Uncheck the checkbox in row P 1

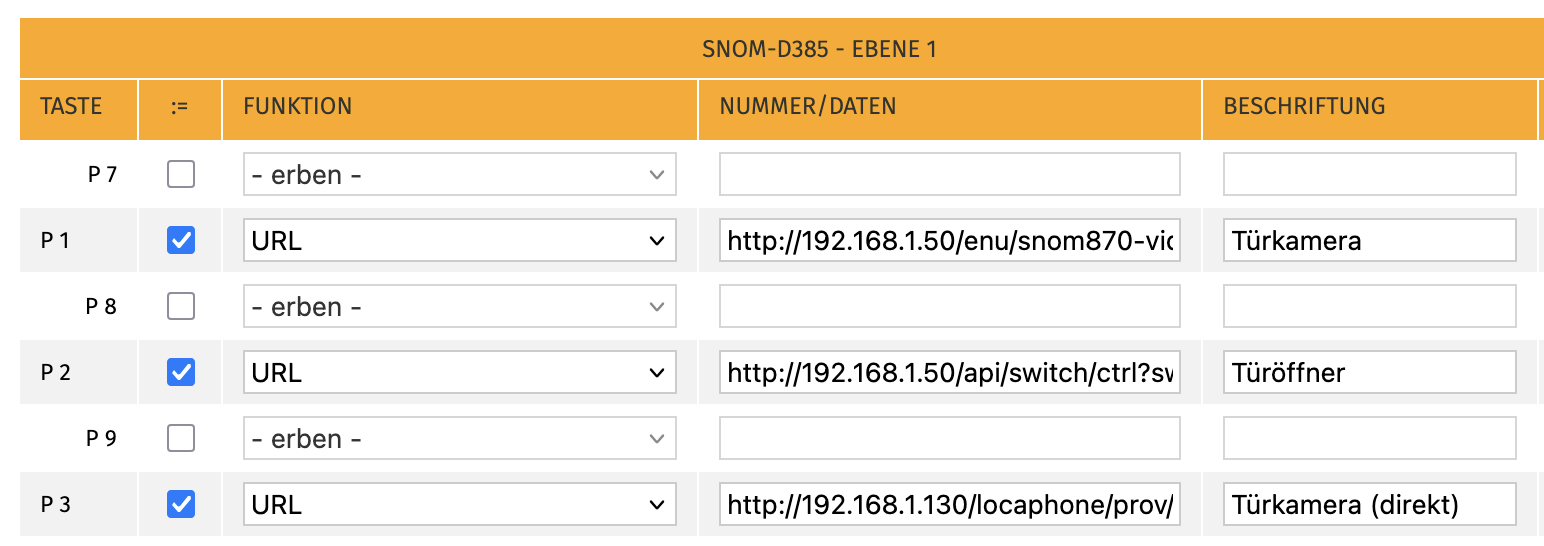[x=181, y=241]
